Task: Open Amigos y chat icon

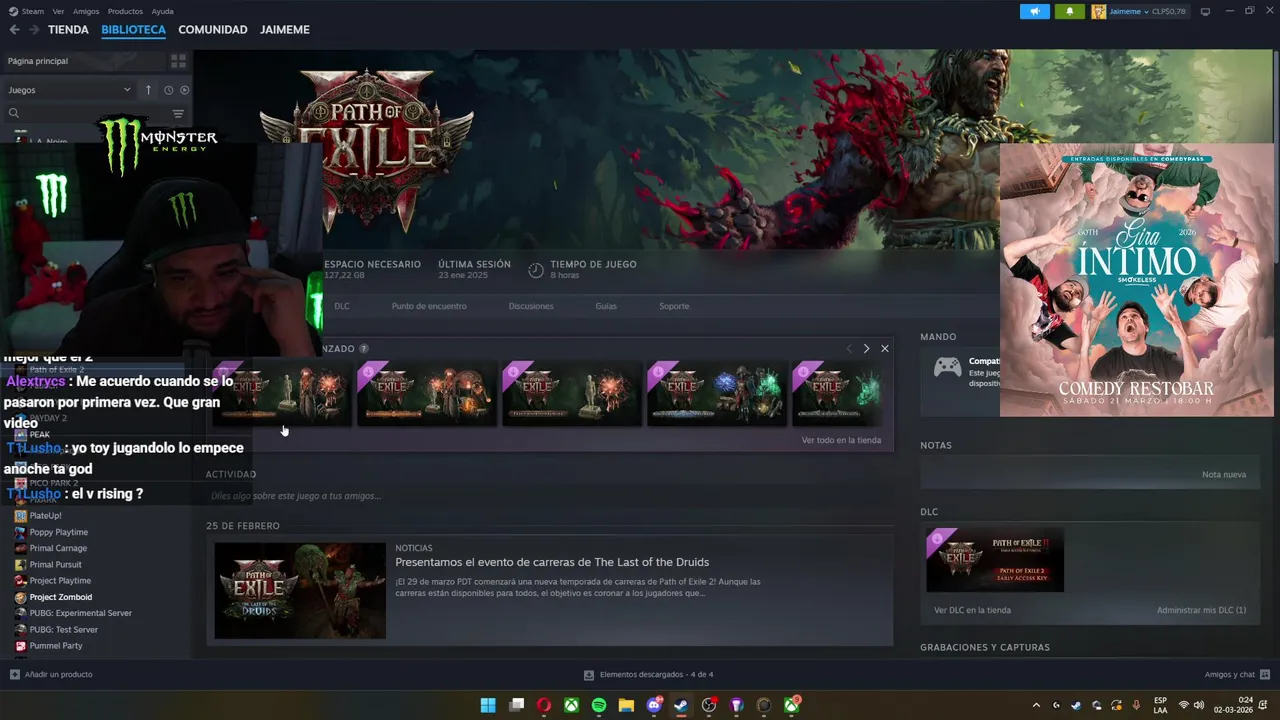Action: (1265, 674)
